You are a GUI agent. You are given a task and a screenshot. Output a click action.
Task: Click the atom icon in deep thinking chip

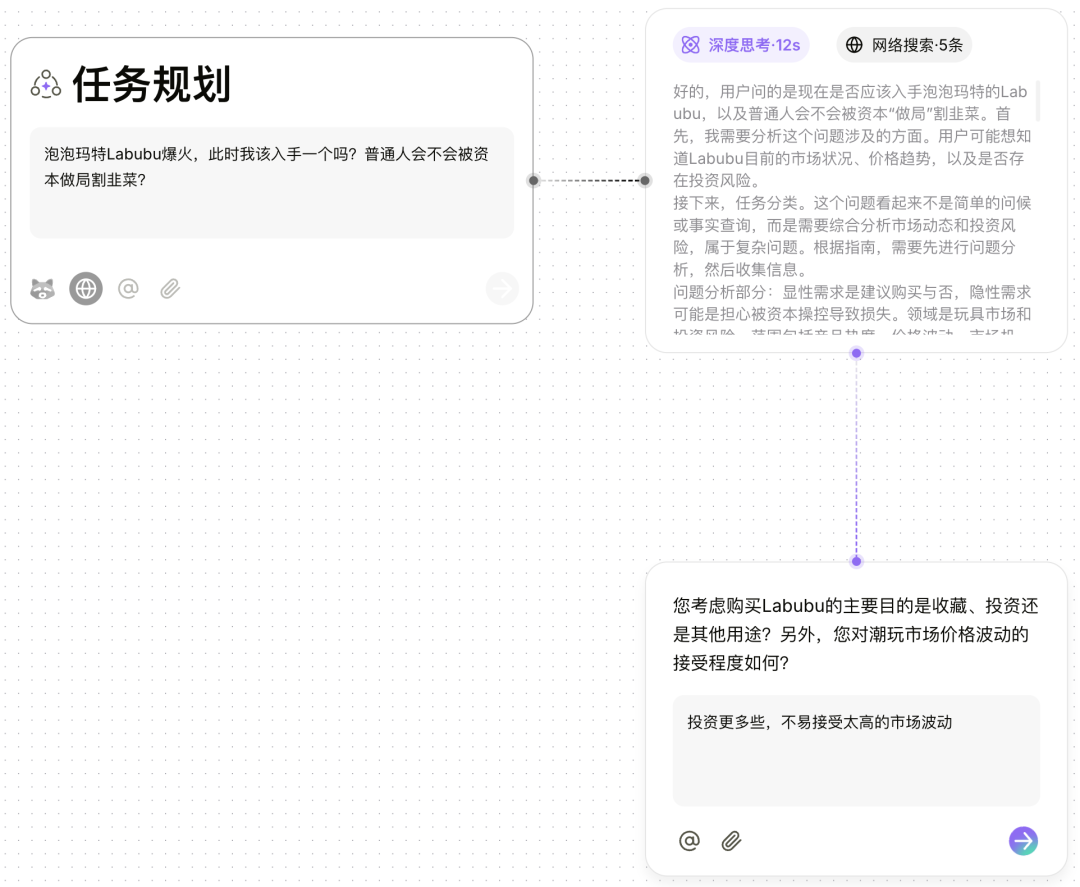click(x=690, y=45)
